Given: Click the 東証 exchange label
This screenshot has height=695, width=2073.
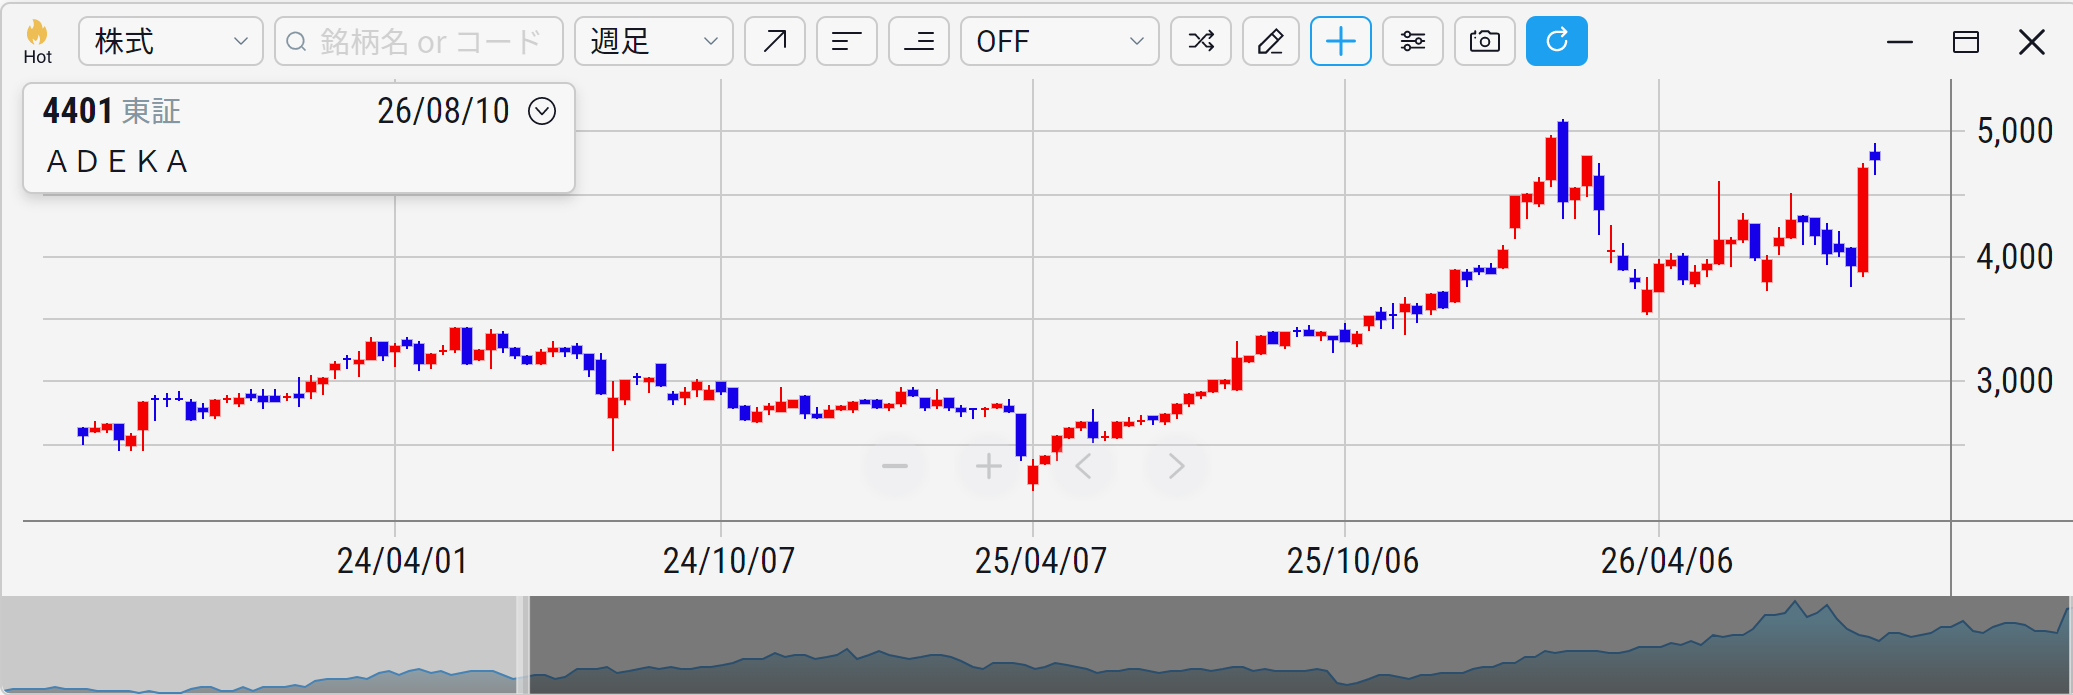Looking at the screenshot, I should [x=152, y=111].
